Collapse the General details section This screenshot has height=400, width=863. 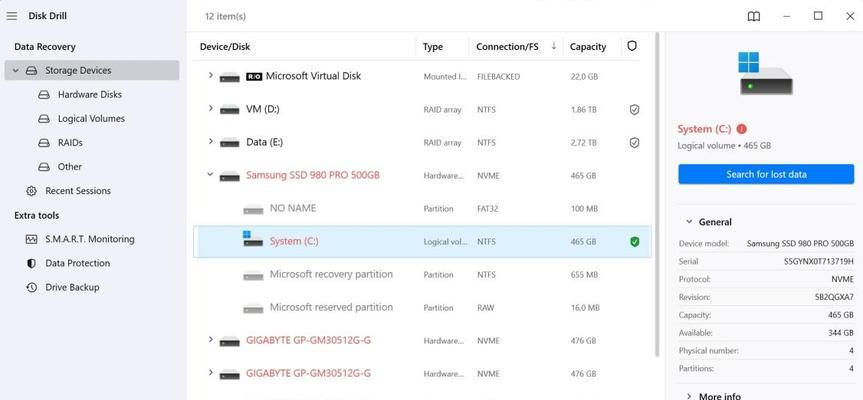[689, 222]
